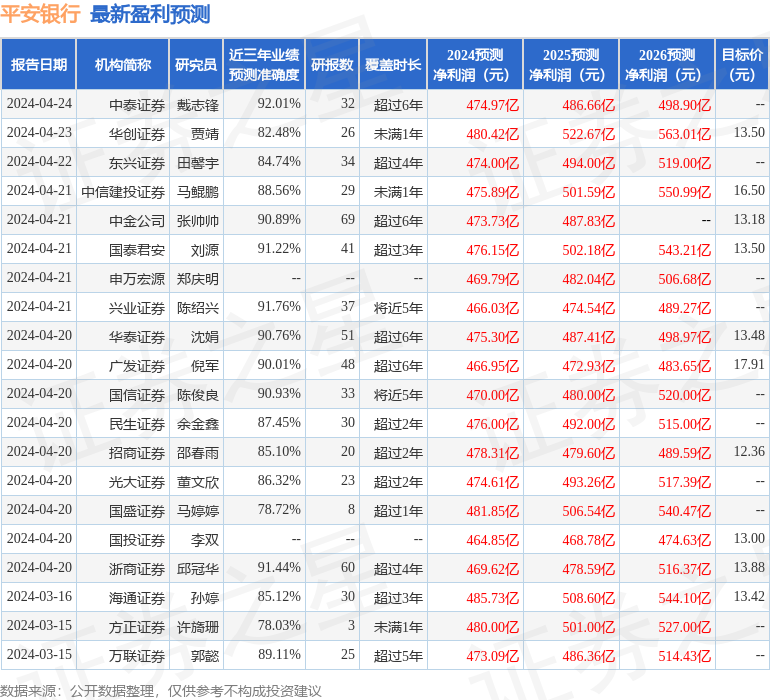This screenshot has height=700, width=770.
Task: Click 2026 forecast 550.99亿
Action: [x=685, y=192]
